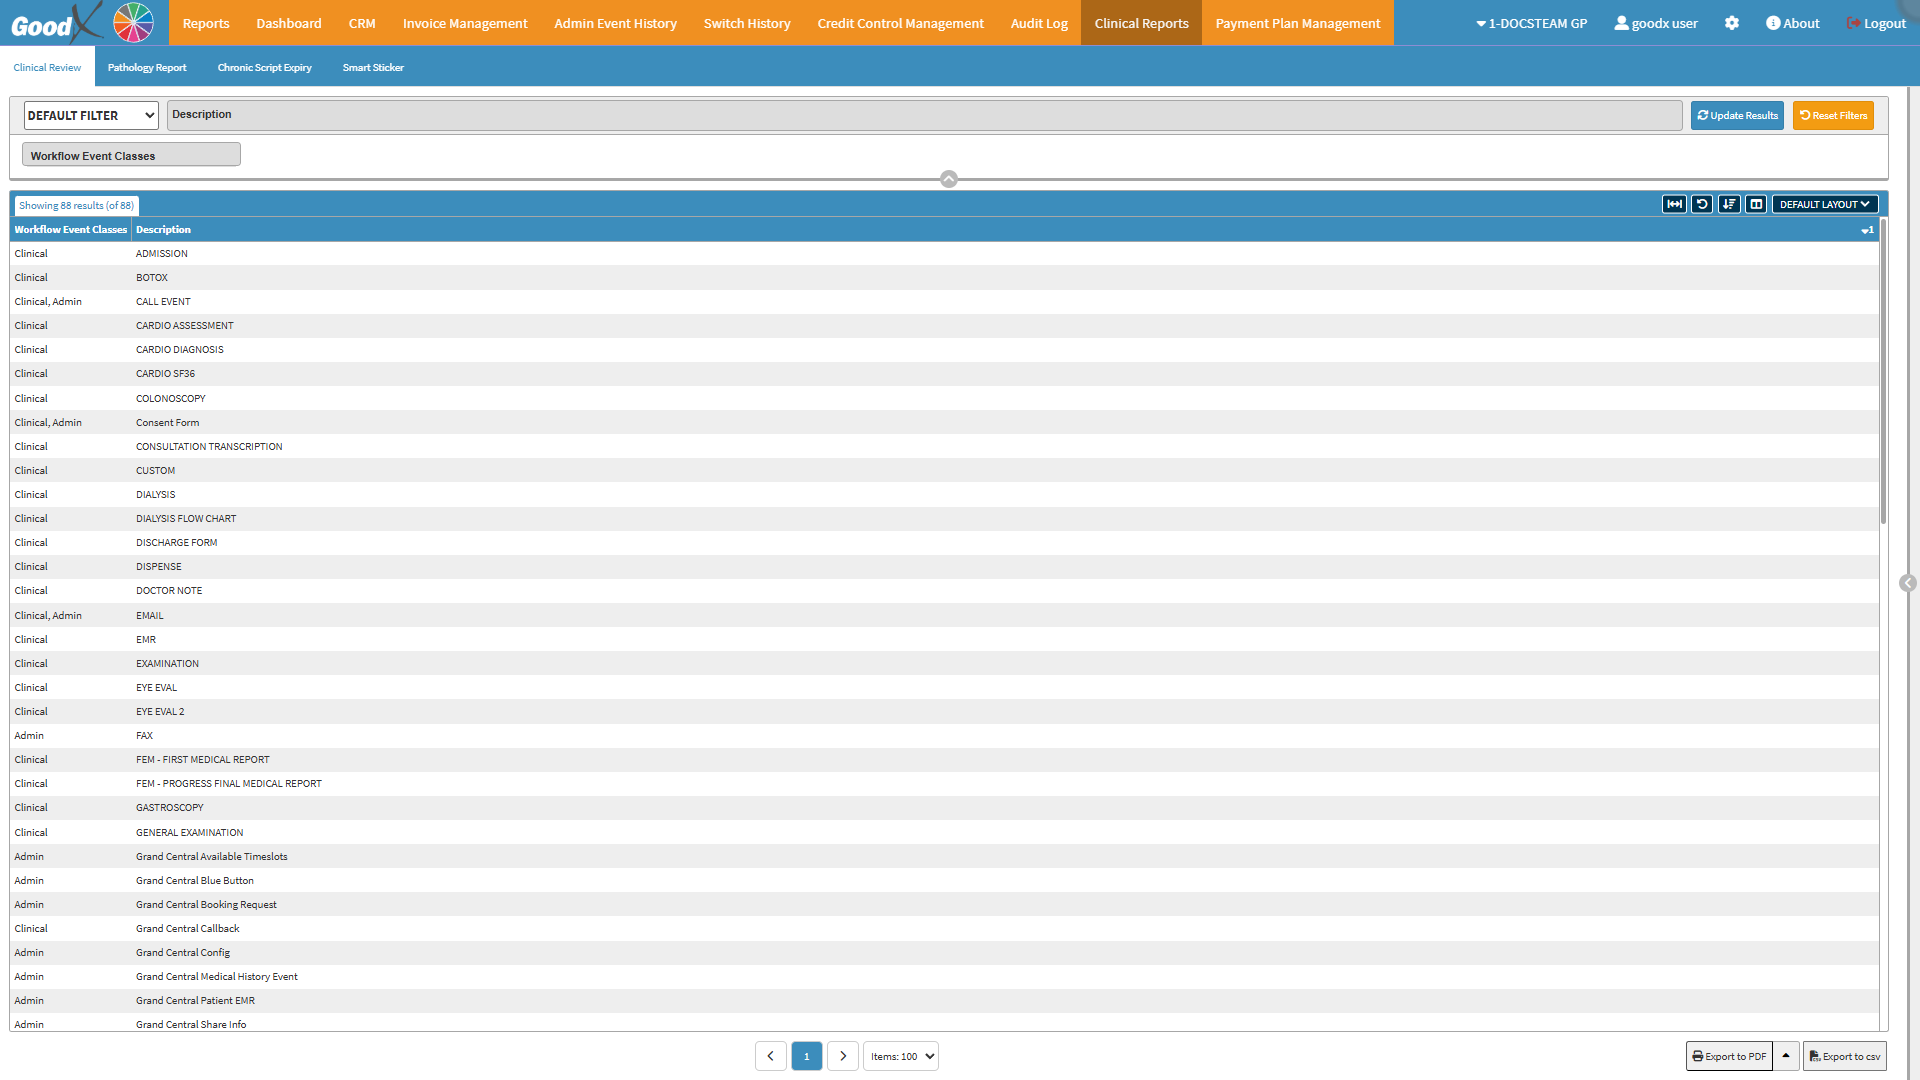Click the colorful GoodX wheel logo
The image size is (1920, 1080).
click(x=133, y=23)
